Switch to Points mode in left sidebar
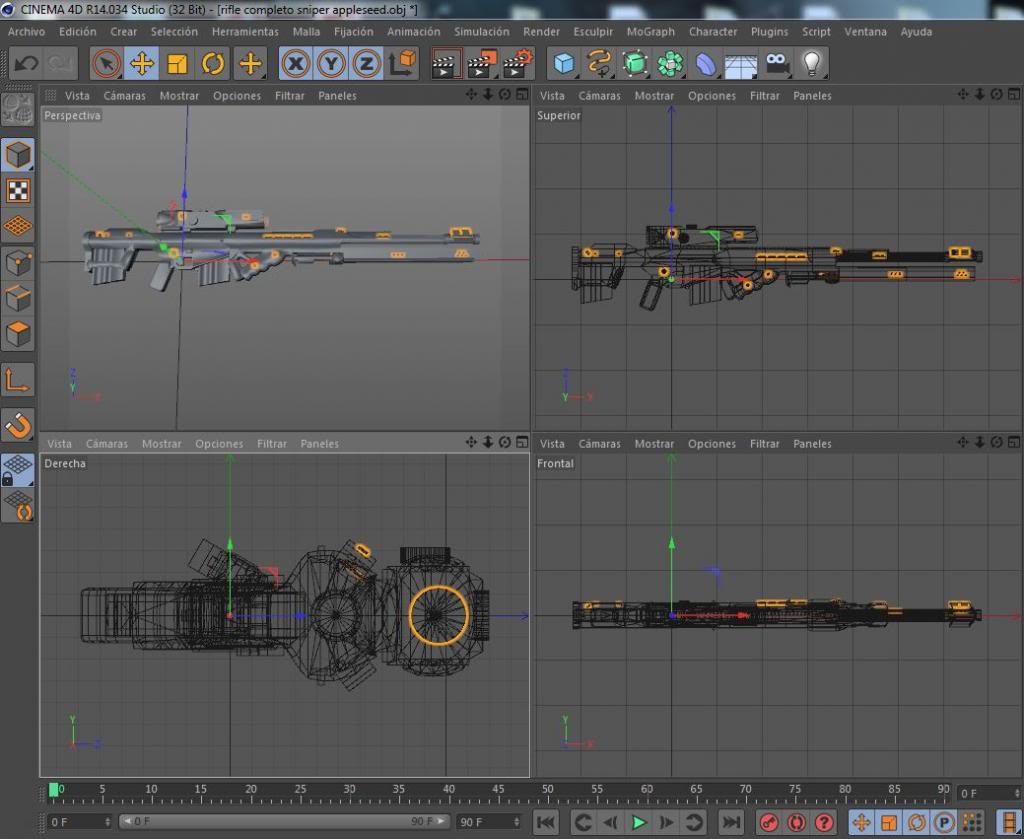Screen dimensions: 1024x839 [18, 263]
